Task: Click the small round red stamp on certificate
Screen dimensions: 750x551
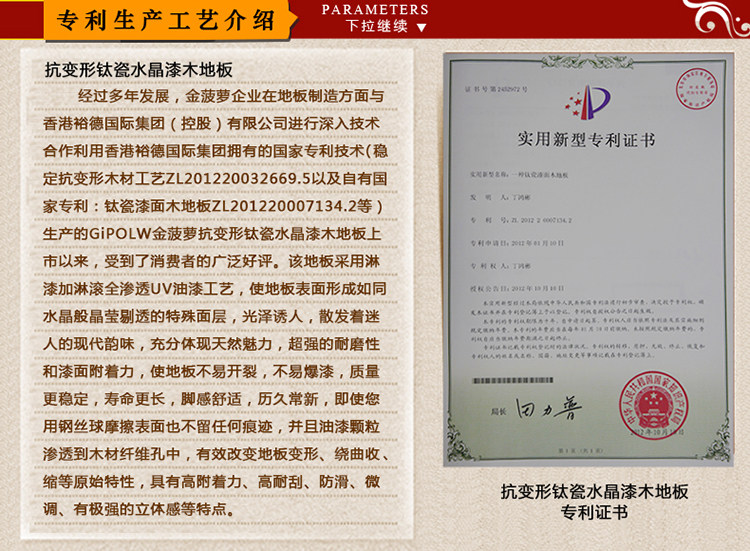Action: tap(696, 88)
